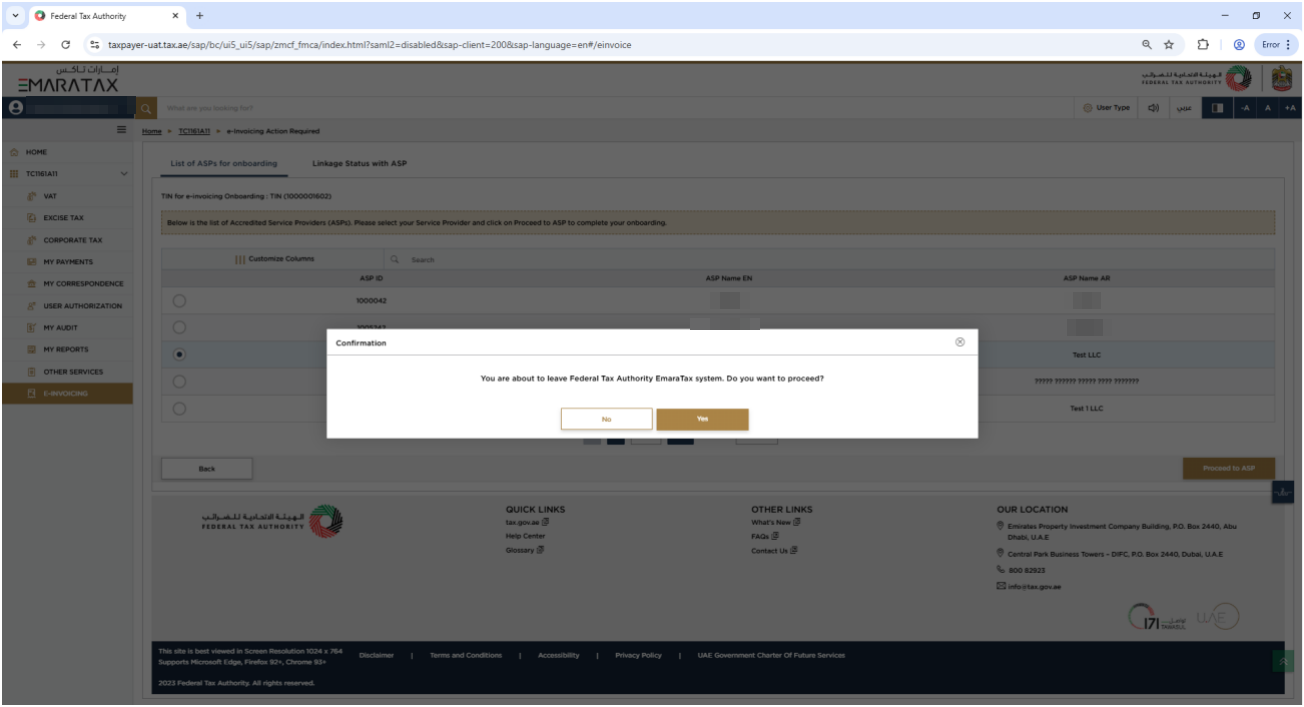Open the Contact Us link

(773, 550)
